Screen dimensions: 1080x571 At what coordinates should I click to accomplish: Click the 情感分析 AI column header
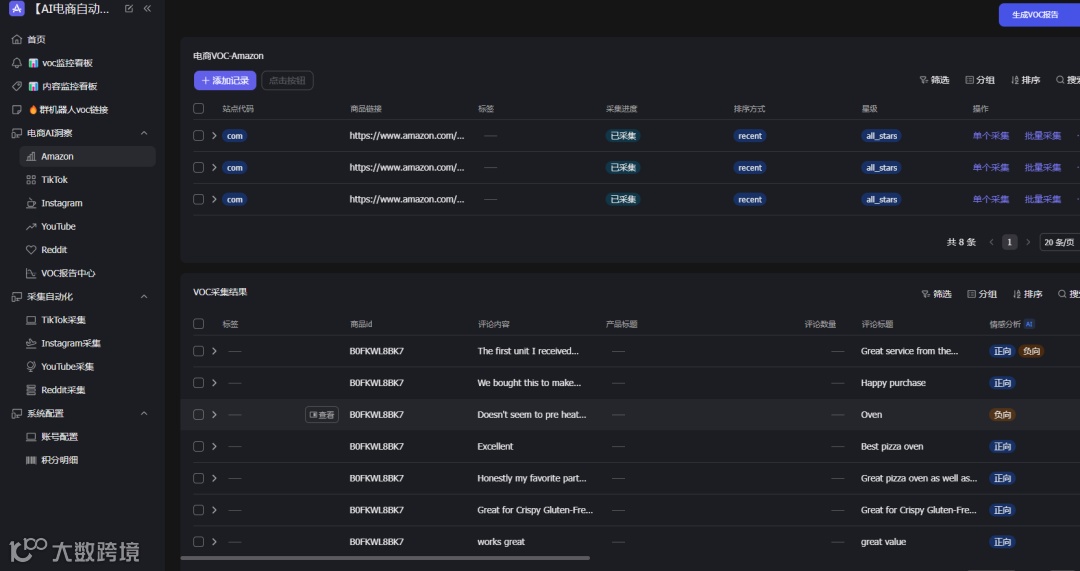1012,324
